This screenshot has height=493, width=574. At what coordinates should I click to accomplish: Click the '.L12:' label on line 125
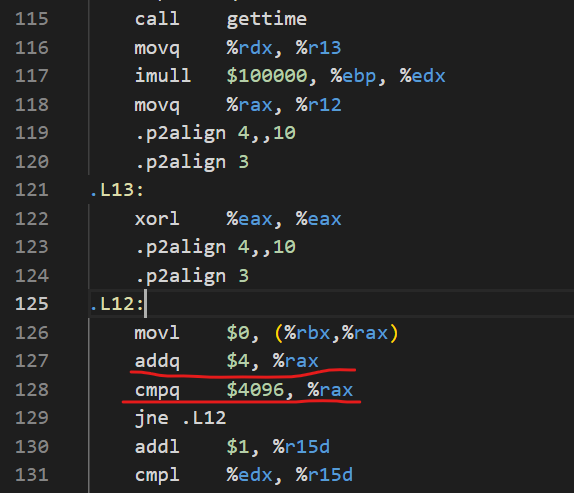(117, 304)
